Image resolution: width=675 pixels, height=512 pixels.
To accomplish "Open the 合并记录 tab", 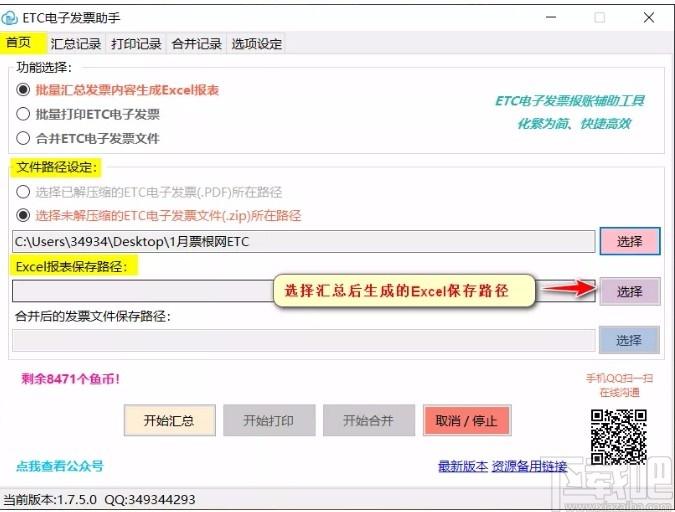I will pyautogui.click(x=196, y=44).
